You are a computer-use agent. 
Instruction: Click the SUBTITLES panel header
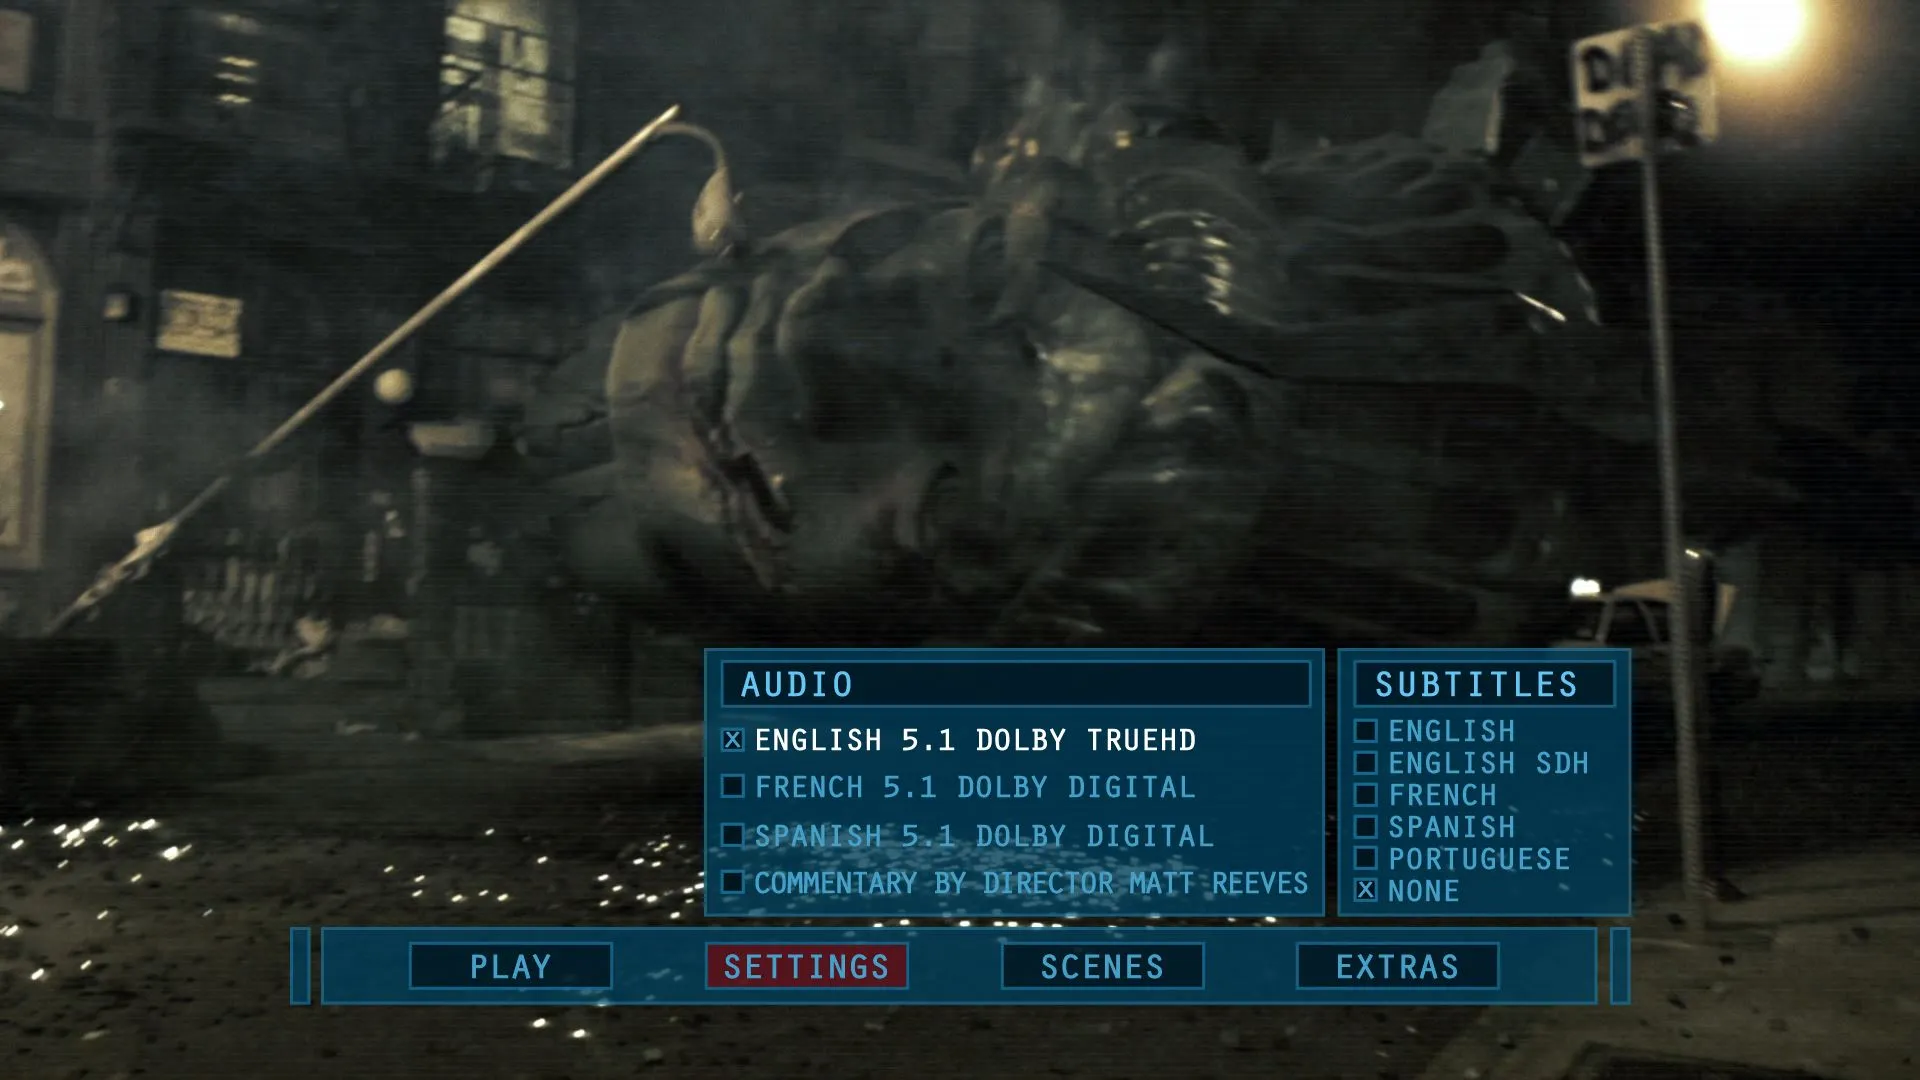pyautogui.click(x=1484, y=684)
